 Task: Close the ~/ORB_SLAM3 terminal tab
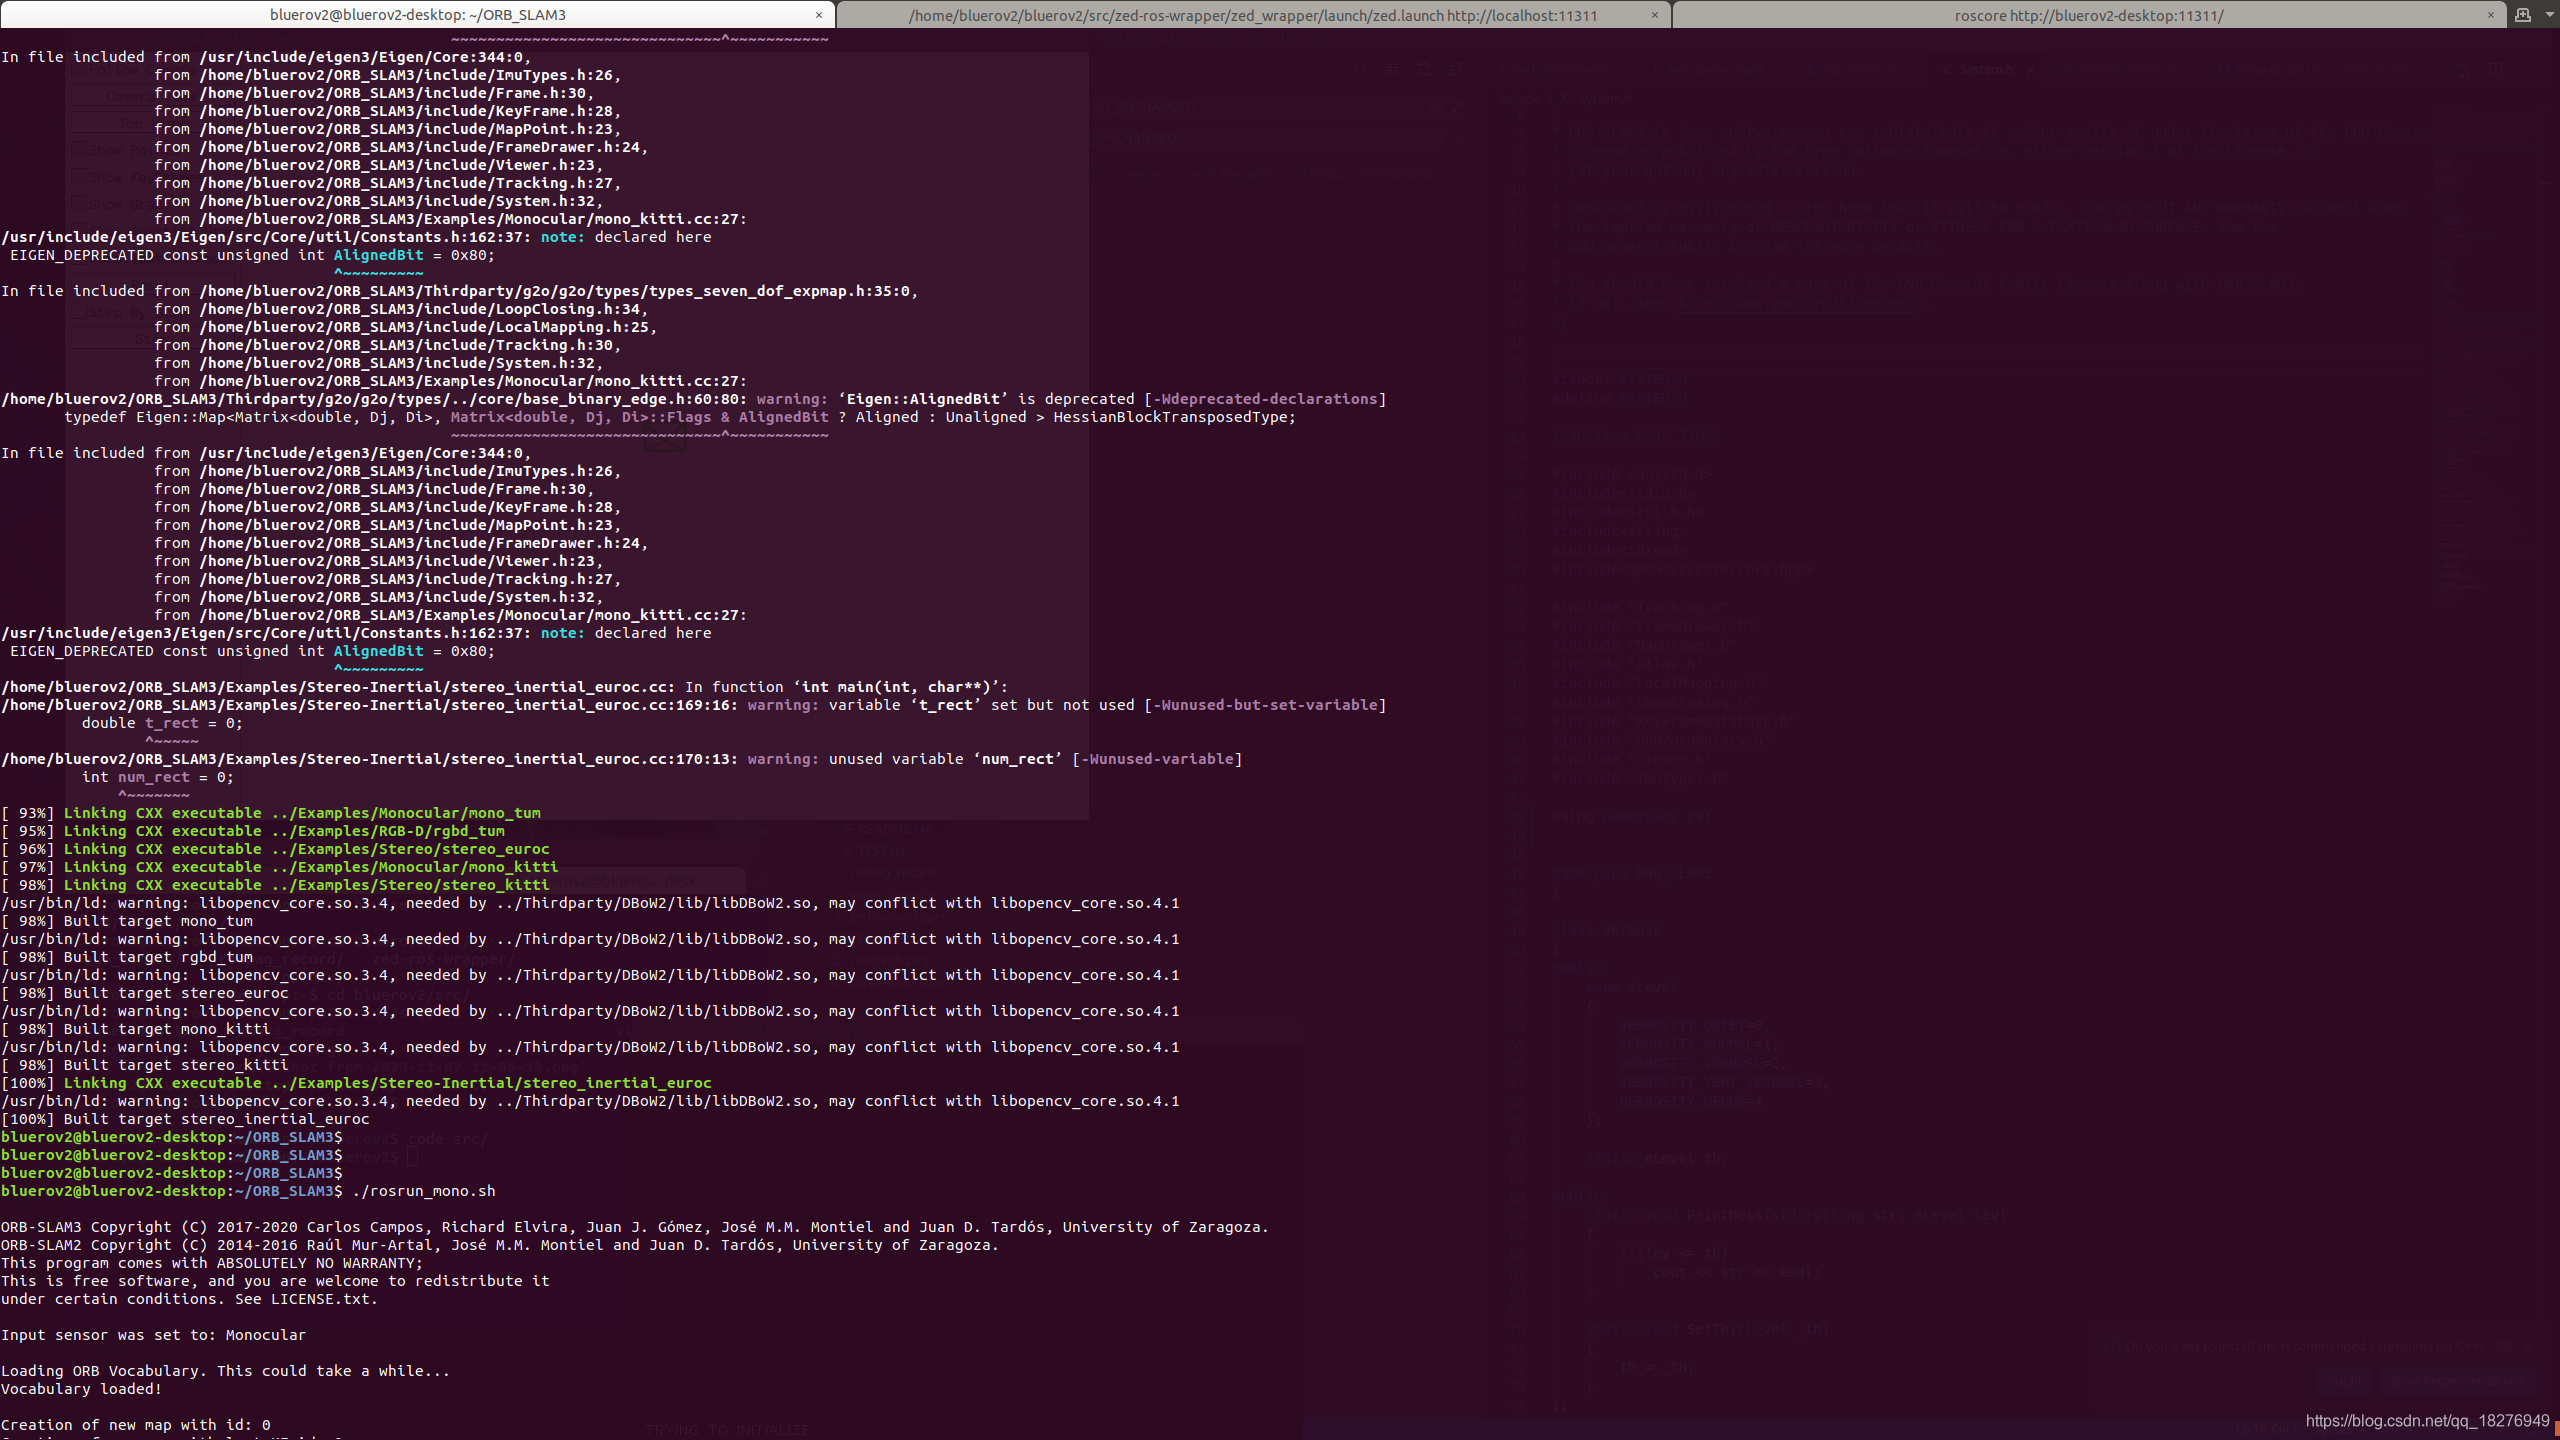pyautogui.click(x=818, y=15)
